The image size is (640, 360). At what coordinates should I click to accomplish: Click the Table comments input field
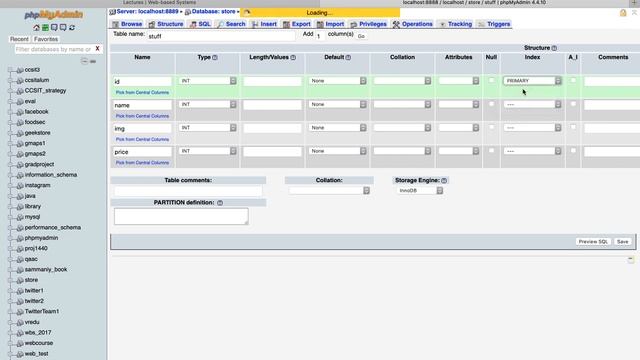click(x=188, y=191)
